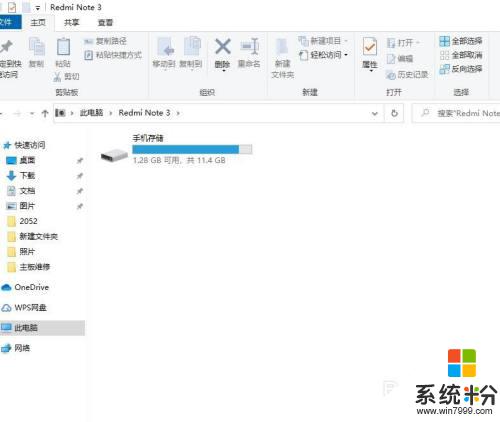This screenshot has height=422, width=500.
Task: Click Copy path (复制路径)
Action: click(105, 41)
